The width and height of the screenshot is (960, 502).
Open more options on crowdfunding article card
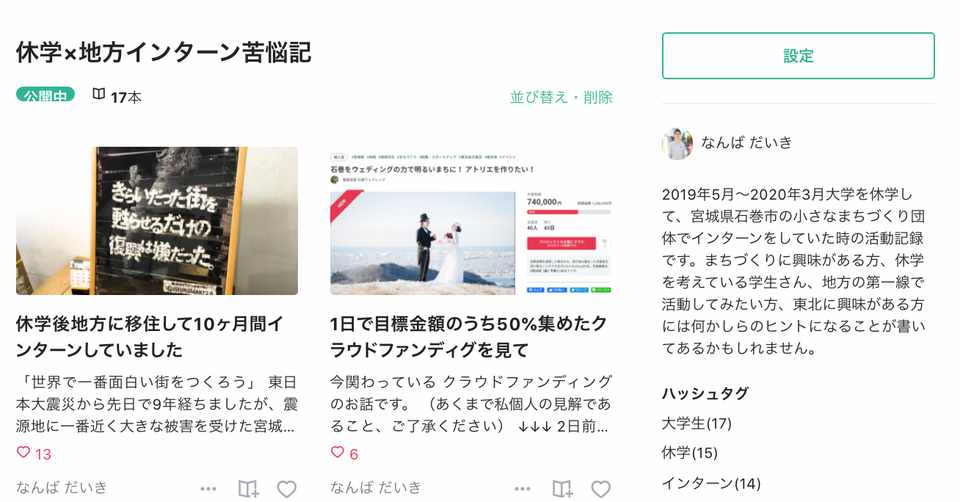(x=522, y=489)
